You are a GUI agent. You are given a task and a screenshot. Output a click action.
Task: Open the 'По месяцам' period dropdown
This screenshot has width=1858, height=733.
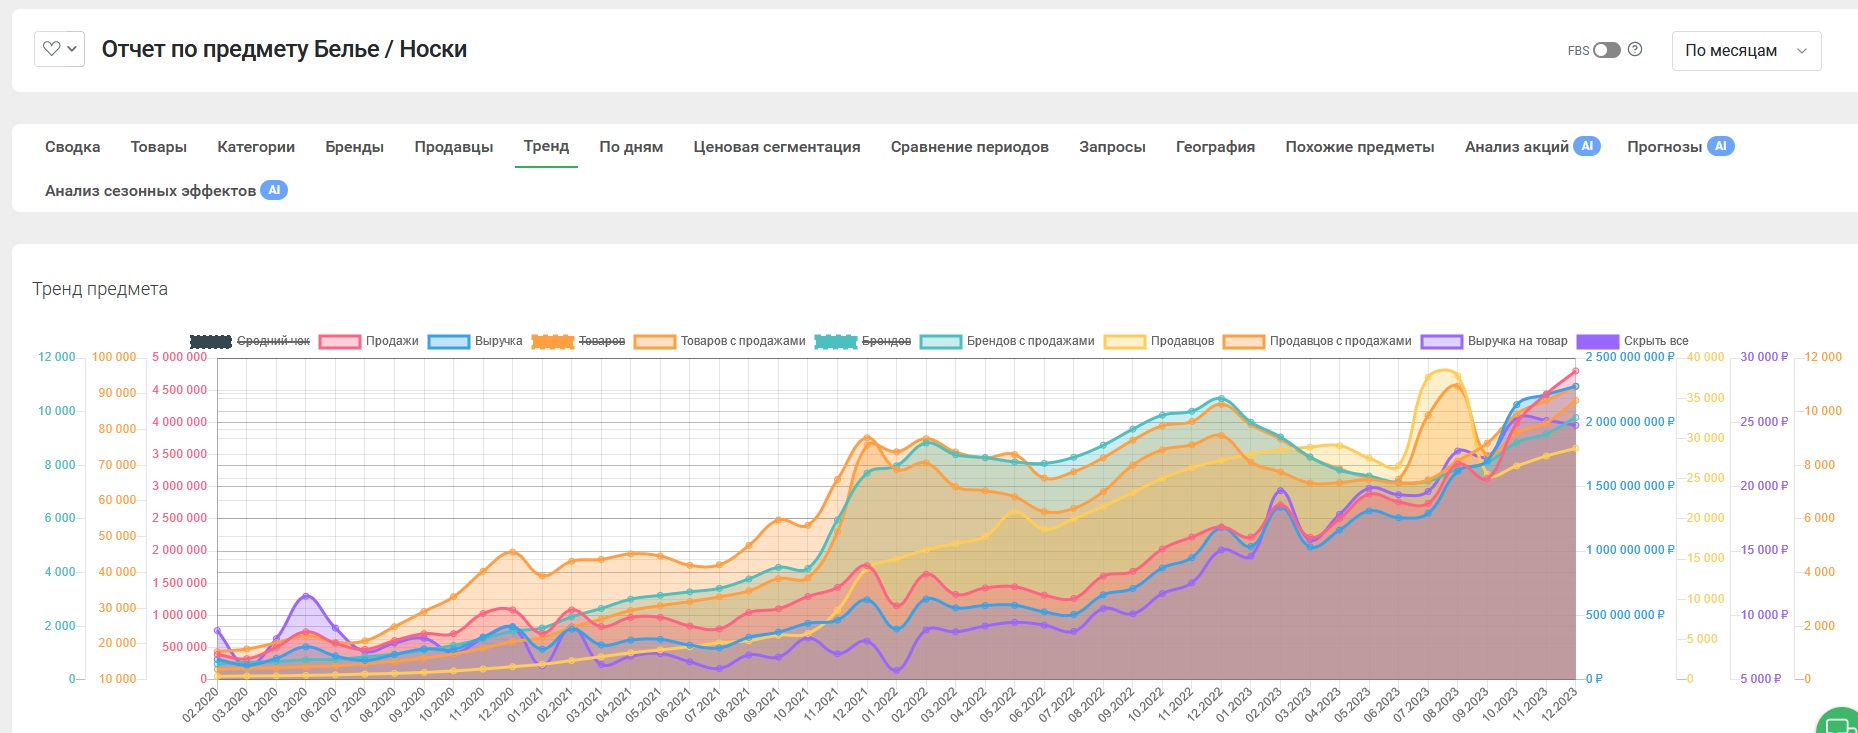coord(1746,51)
